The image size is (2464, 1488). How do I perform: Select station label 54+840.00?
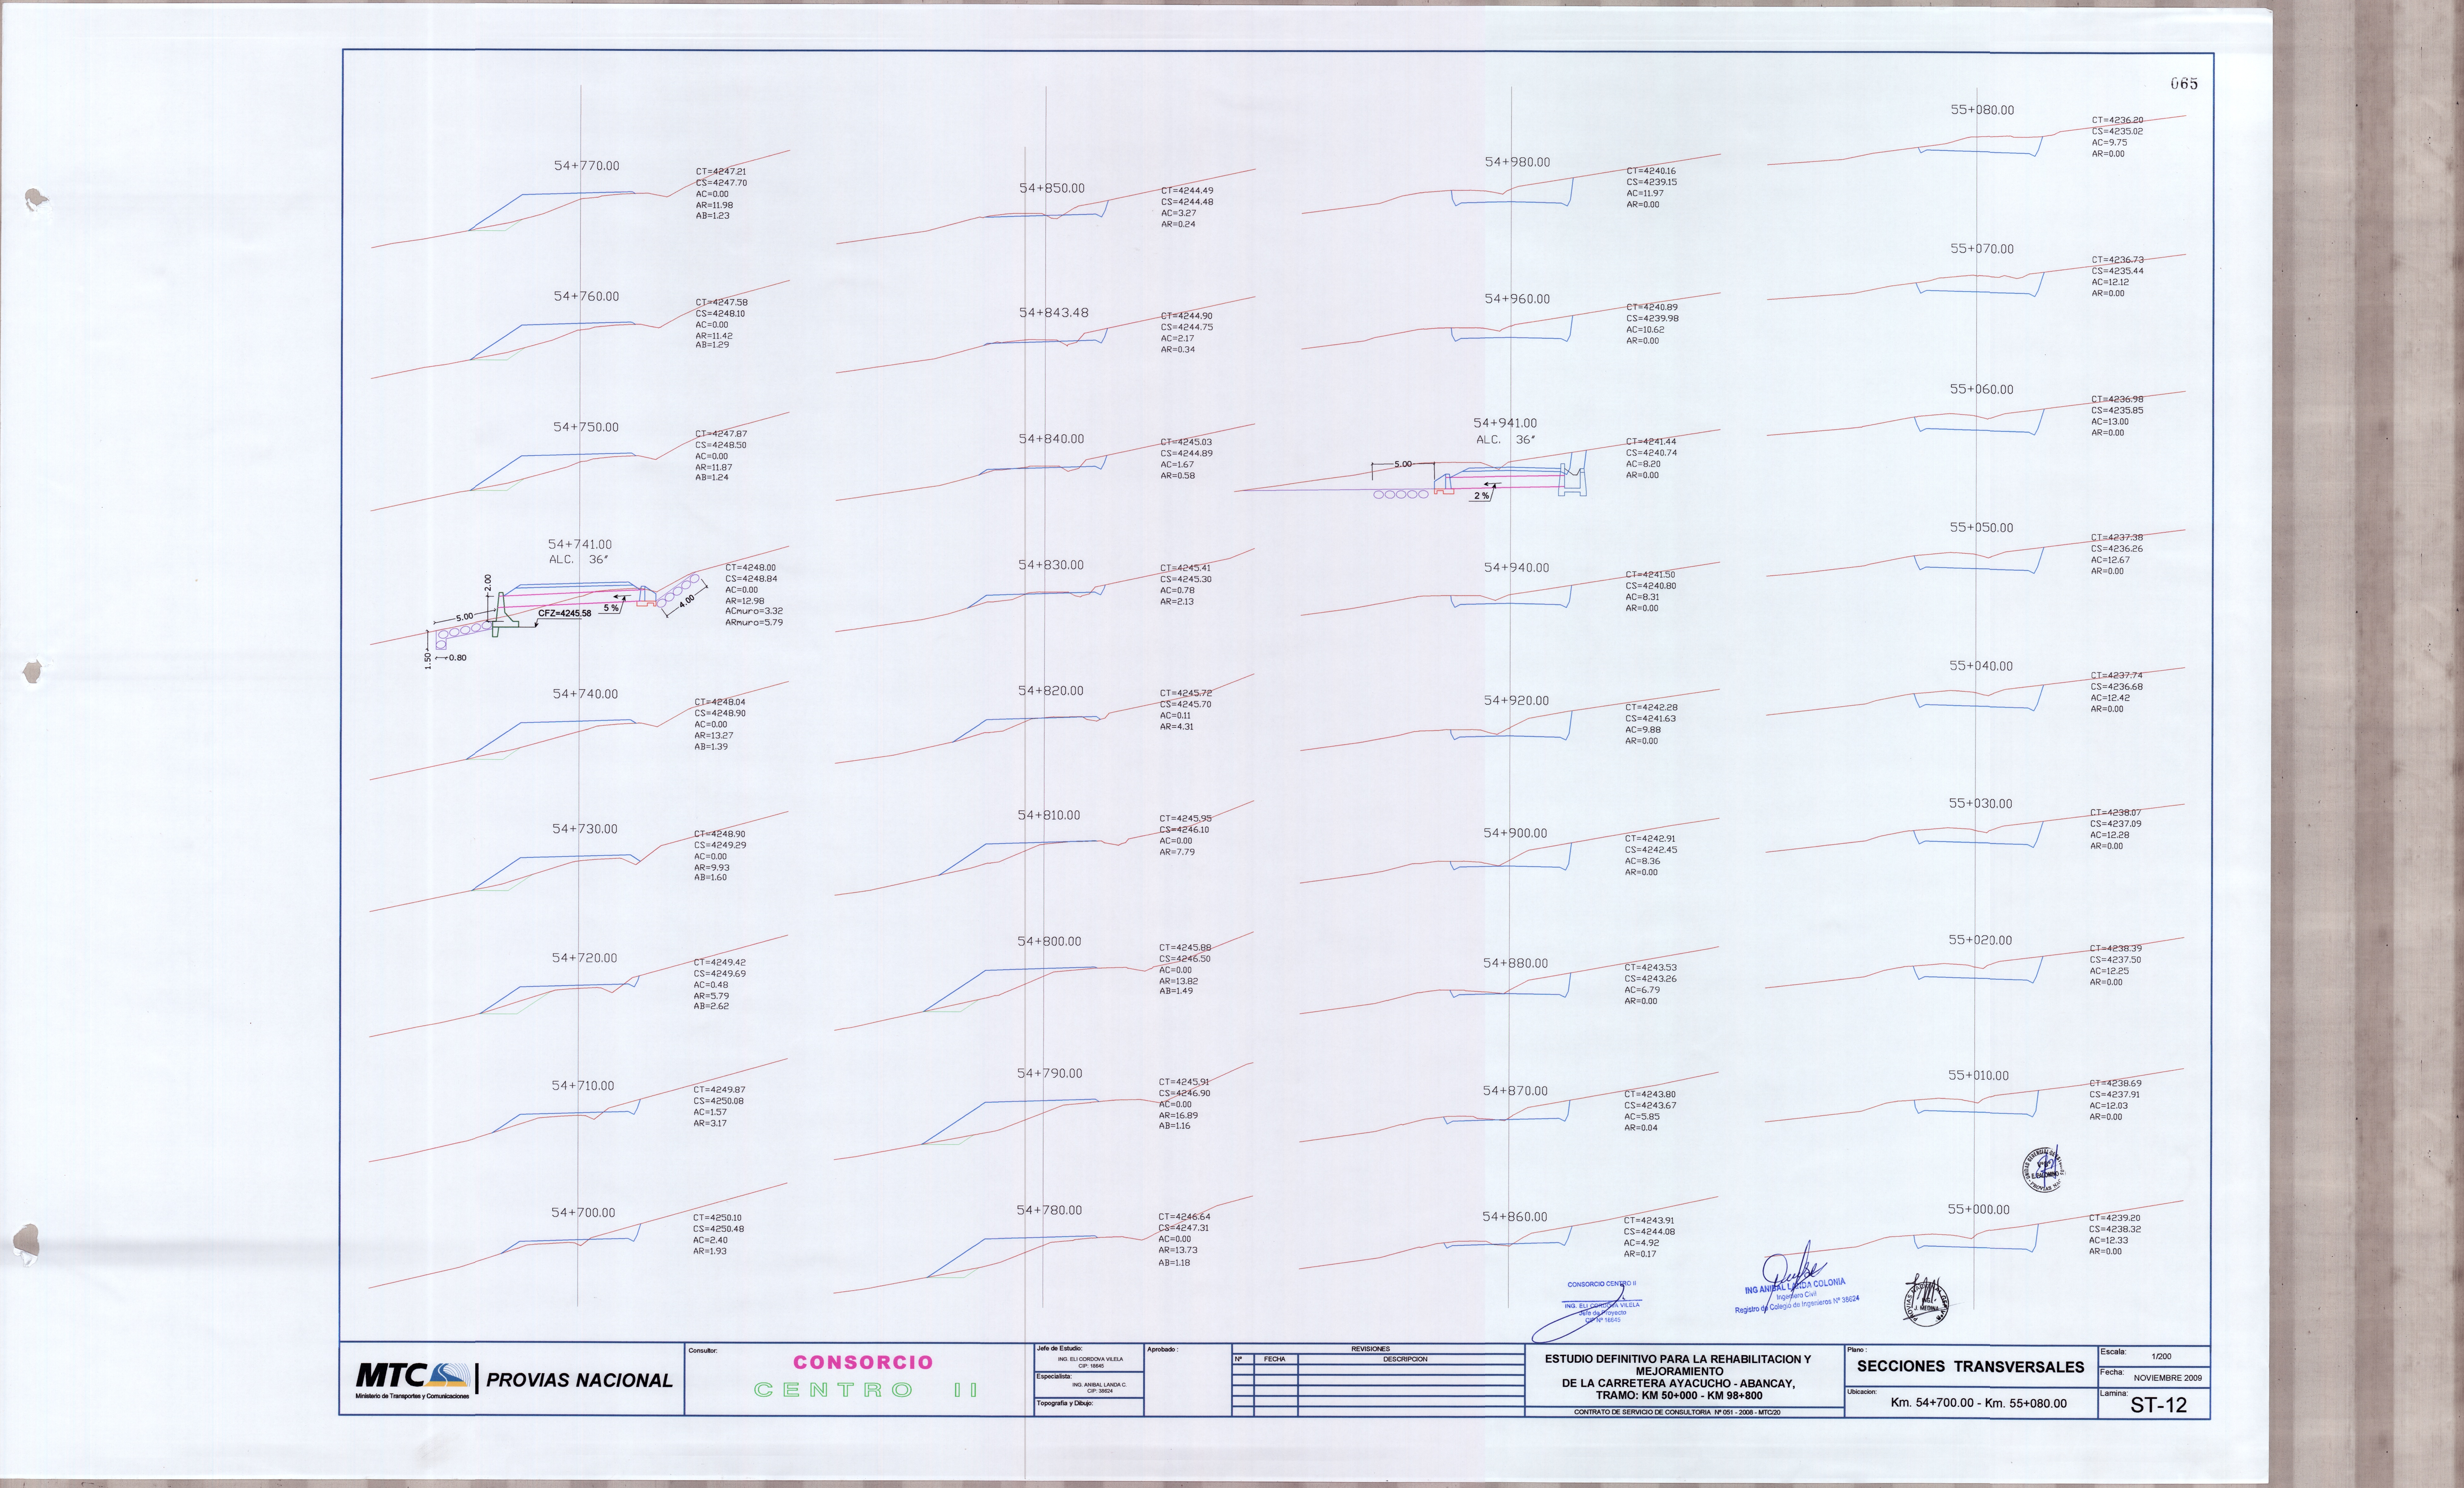click(x=1051, y=439)
